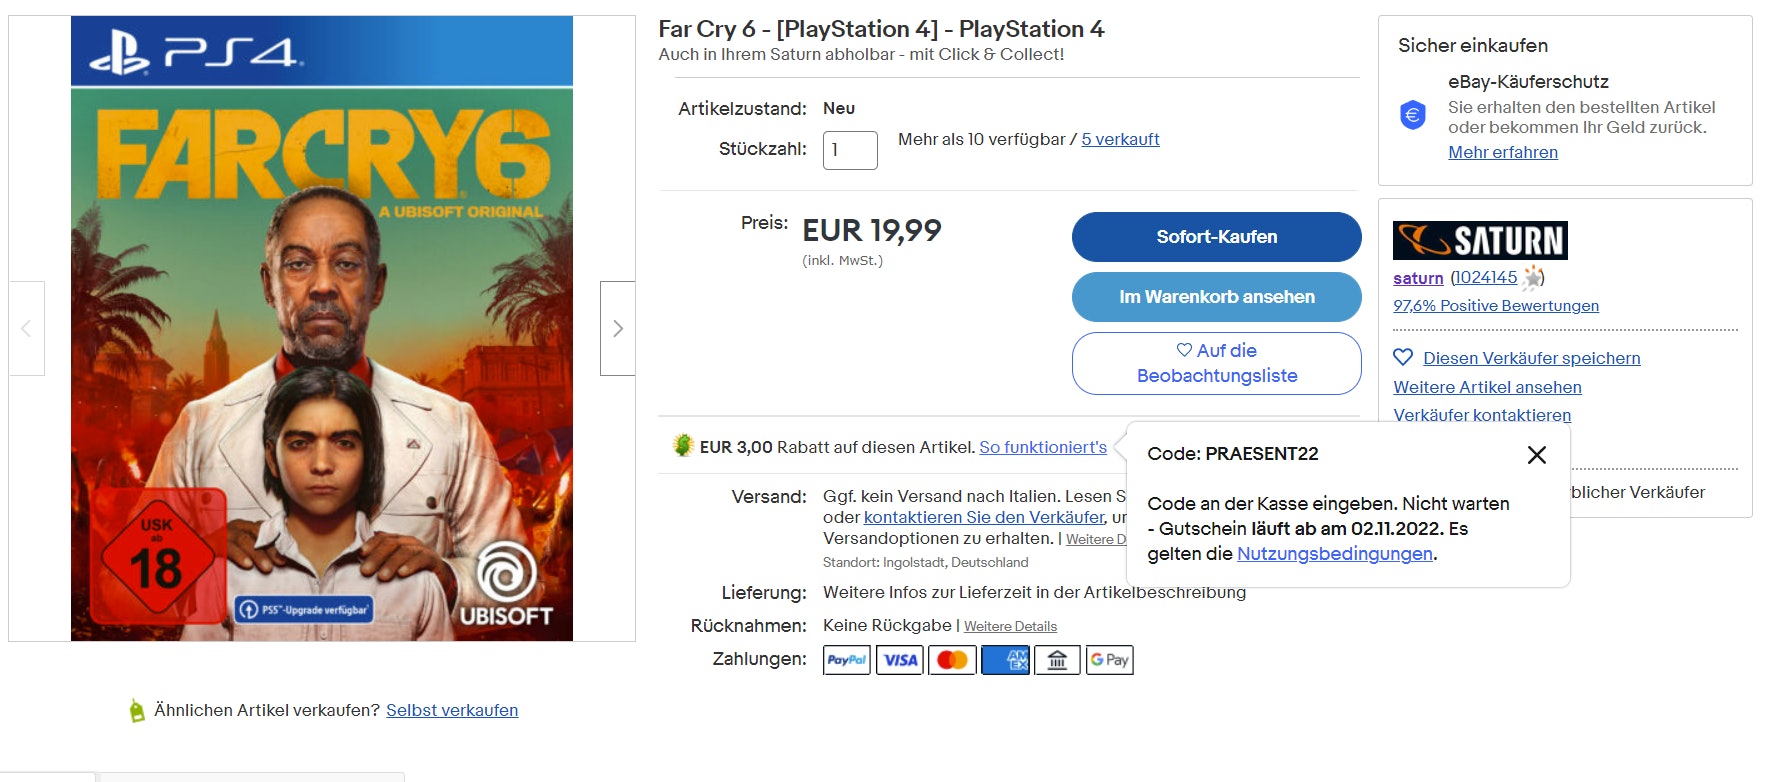Open the '5 verkauft' link
The image size is (1782, 782).
tap(1120, 139)
